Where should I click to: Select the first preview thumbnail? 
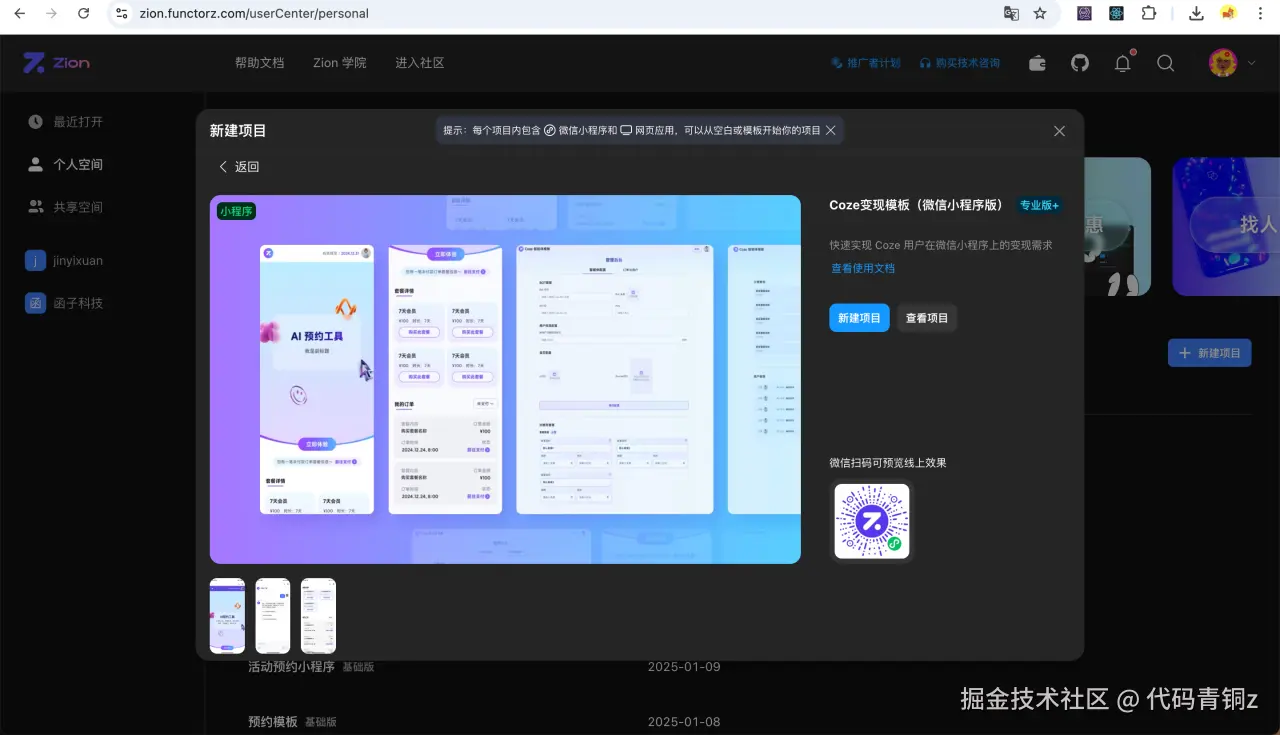click(227, 616)
